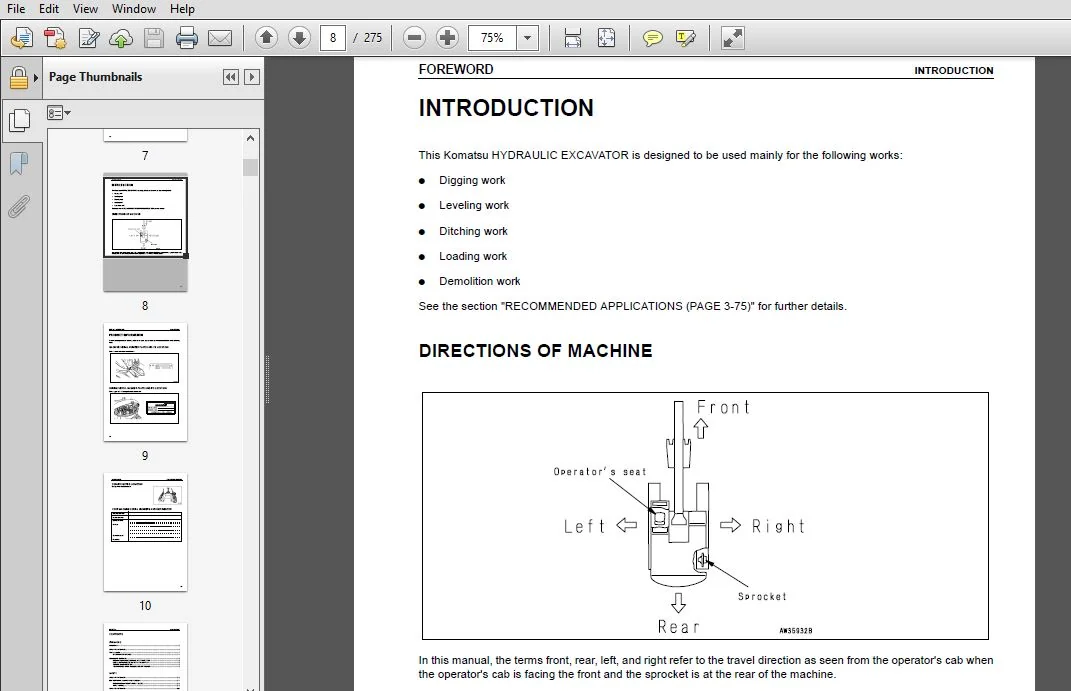Click the Edit document pencil icon

88,38
